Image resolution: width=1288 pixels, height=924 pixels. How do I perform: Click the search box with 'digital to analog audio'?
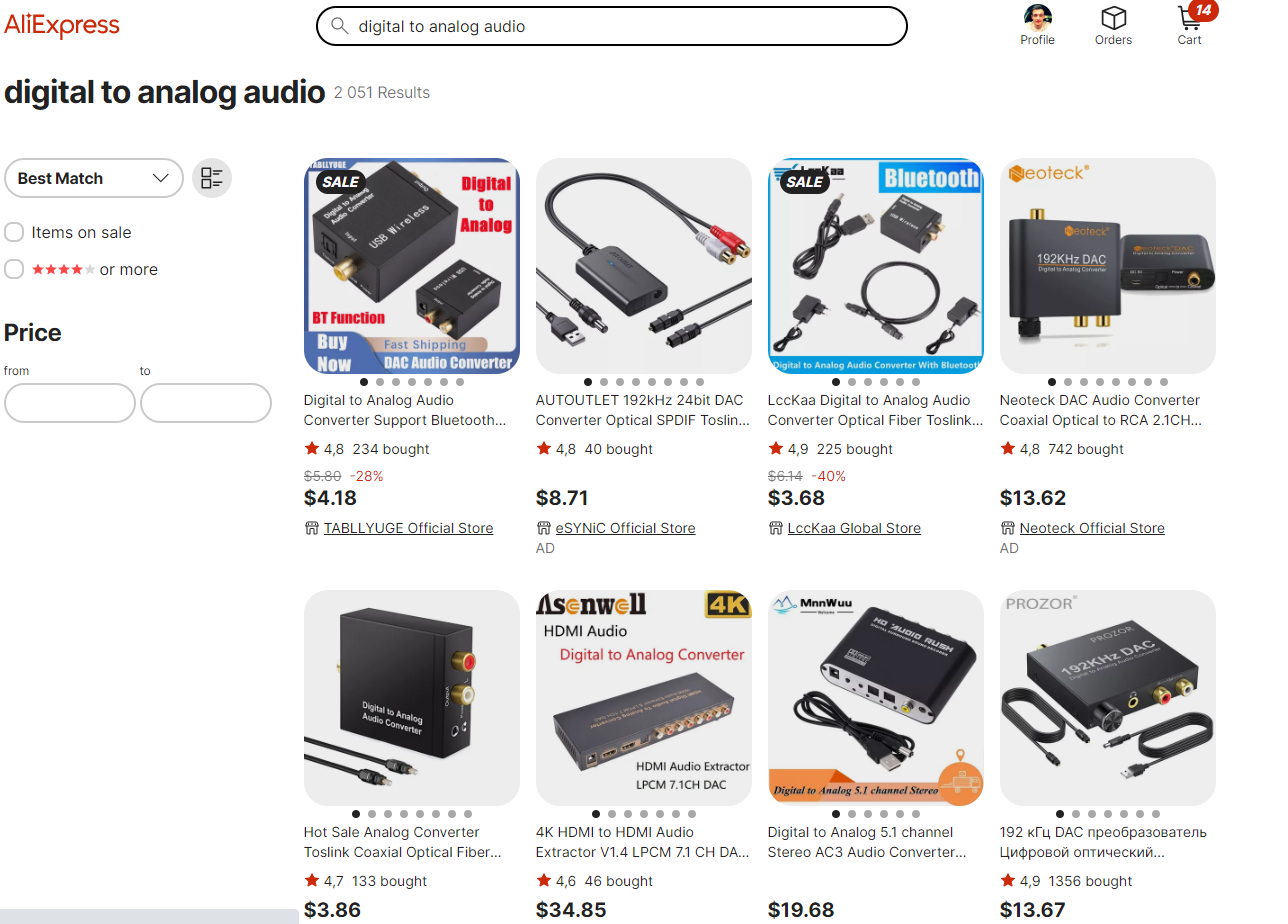tap(612, 26)
